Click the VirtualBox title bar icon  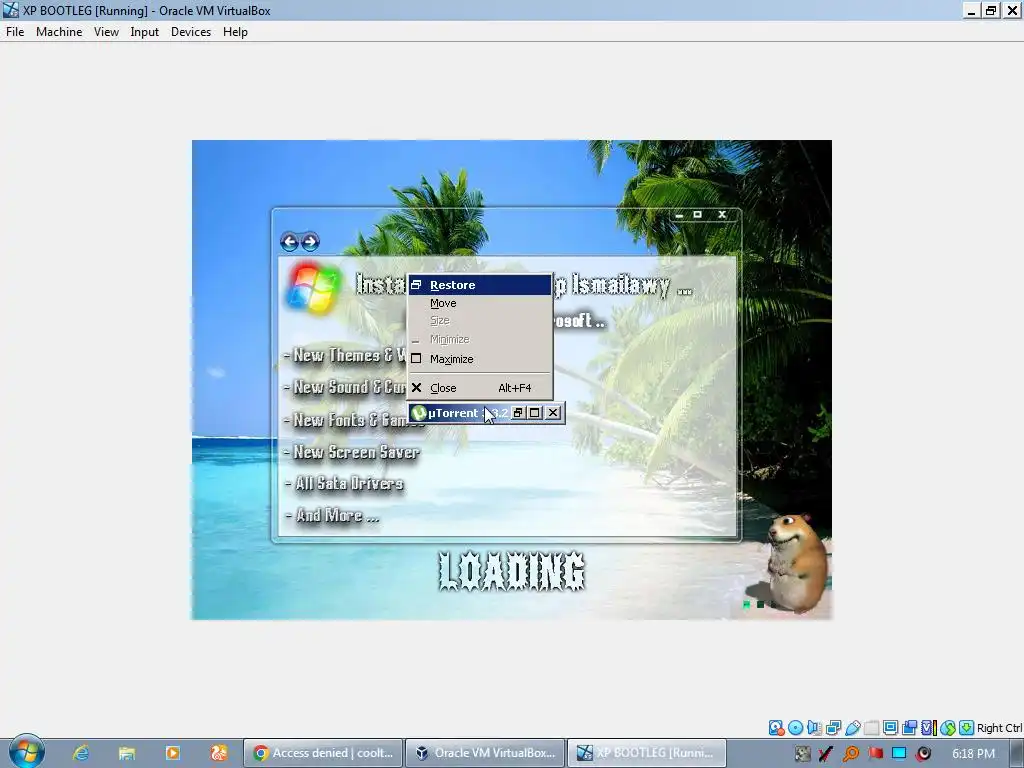(x=10, y=10)
